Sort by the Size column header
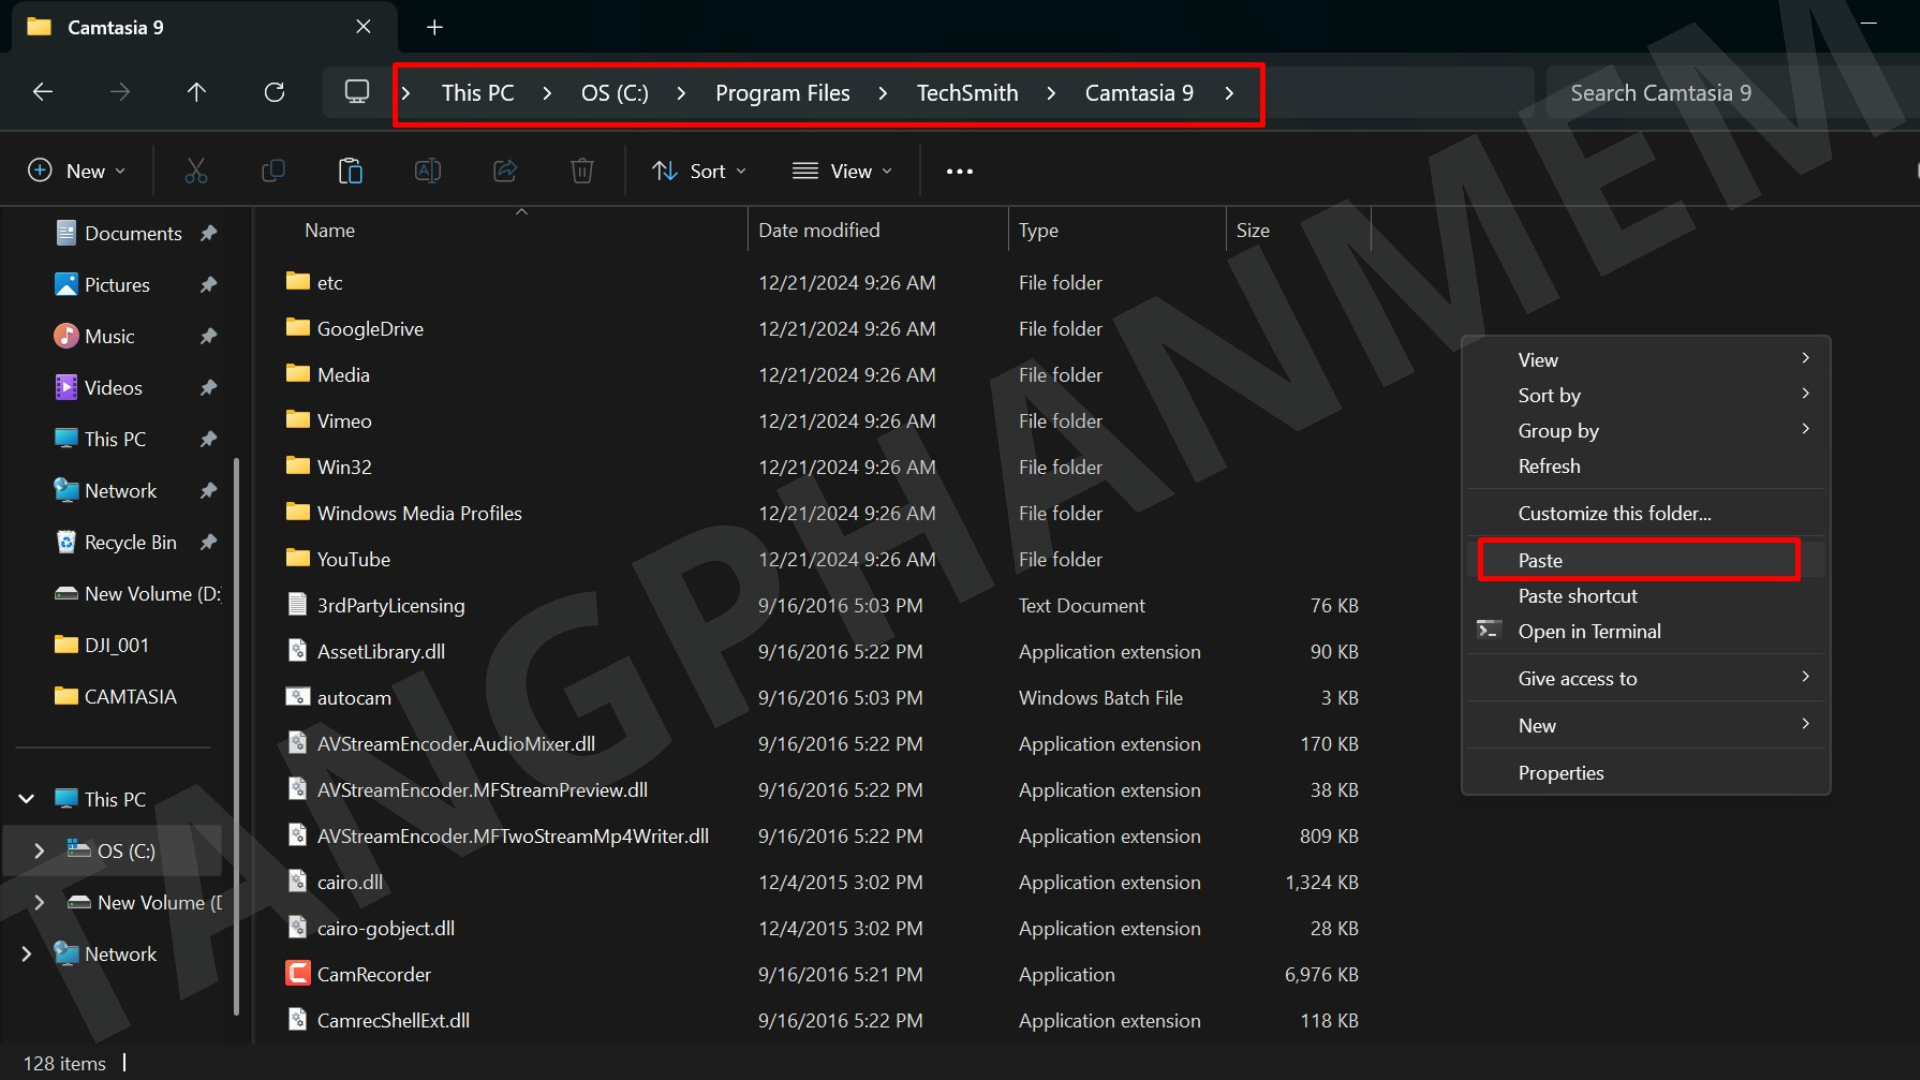1920x1080 pixels. tap(1252, 230)
